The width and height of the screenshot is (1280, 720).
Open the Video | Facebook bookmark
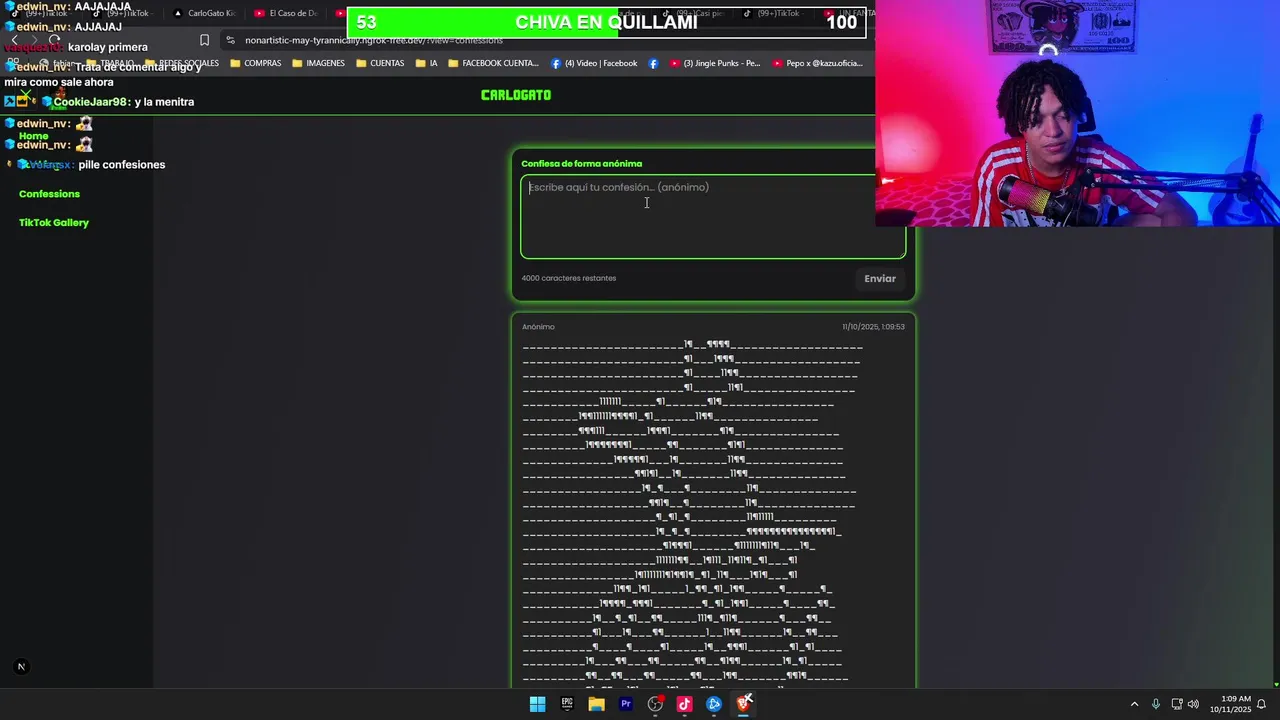(x=594, y=63)
